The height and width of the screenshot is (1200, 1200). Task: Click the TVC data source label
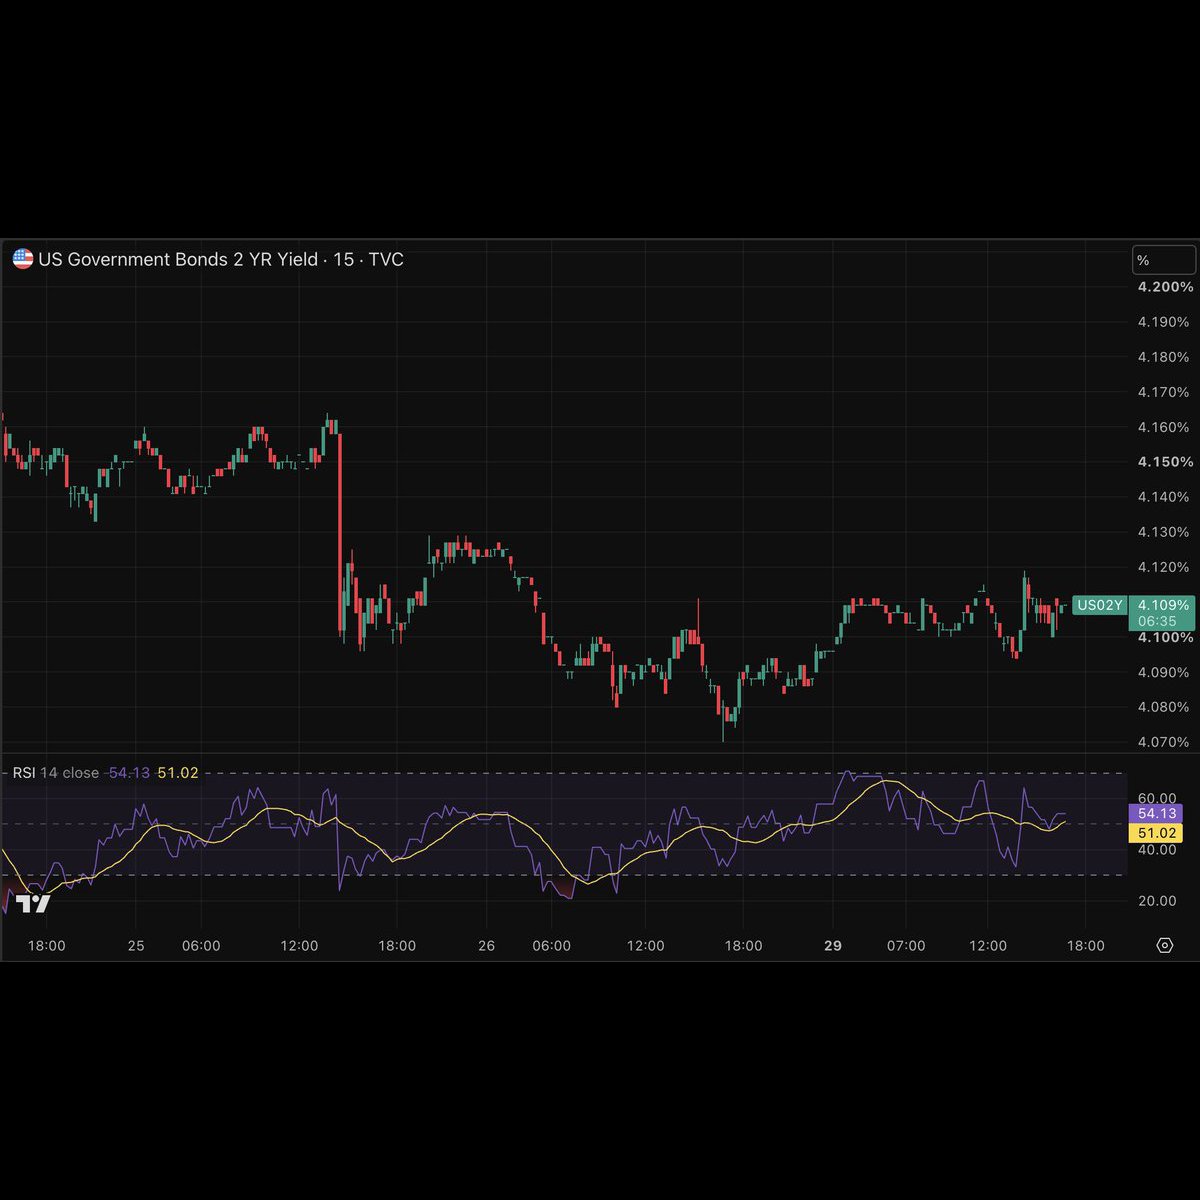pyautogui.click(x=386, y=259)
